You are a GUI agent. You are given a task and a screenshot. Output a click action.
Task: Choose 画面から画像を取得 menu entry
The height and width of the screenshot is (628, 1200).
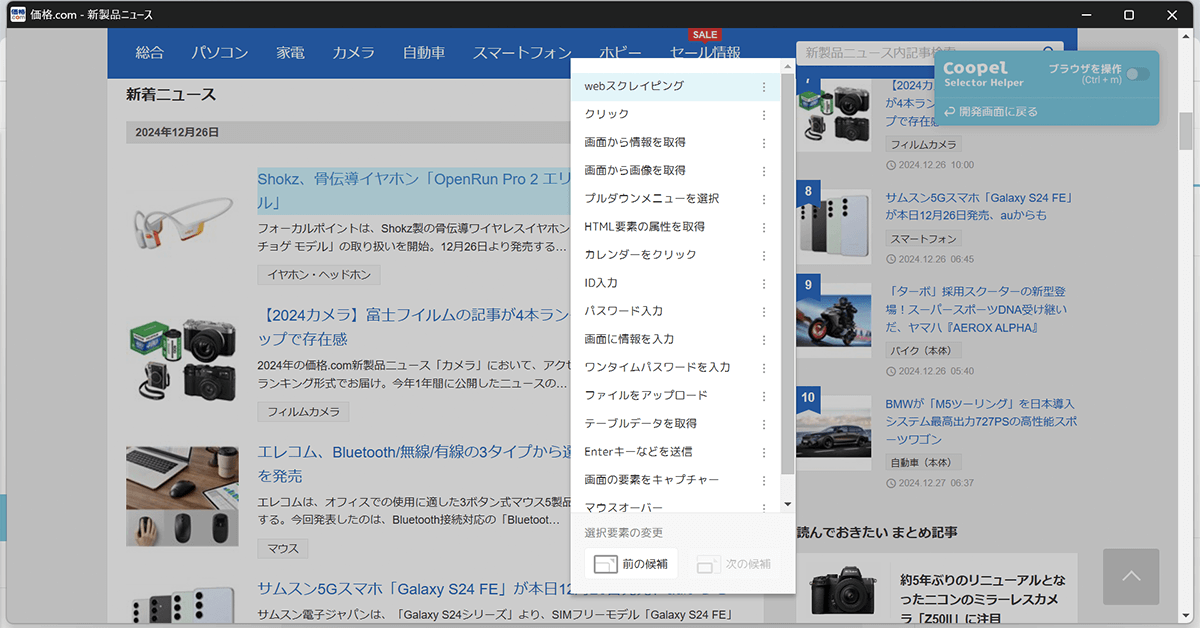coord(635,171)
